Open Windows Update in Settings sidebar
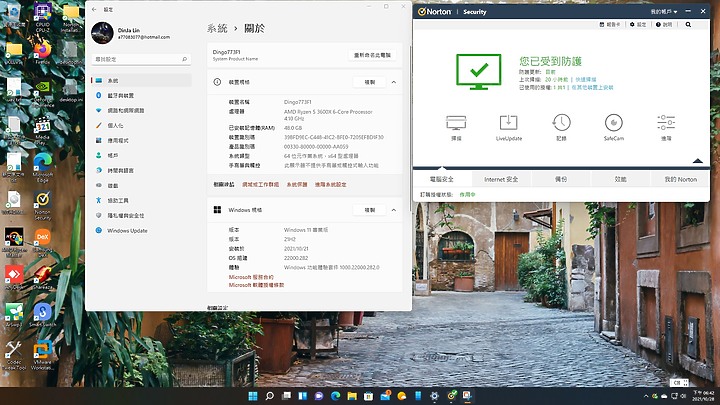 point(141,231)
